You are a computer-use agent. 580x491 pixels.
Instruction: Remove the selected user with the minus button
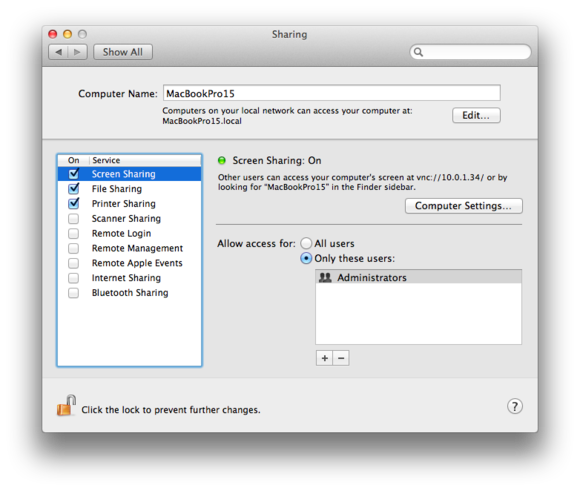341,358
